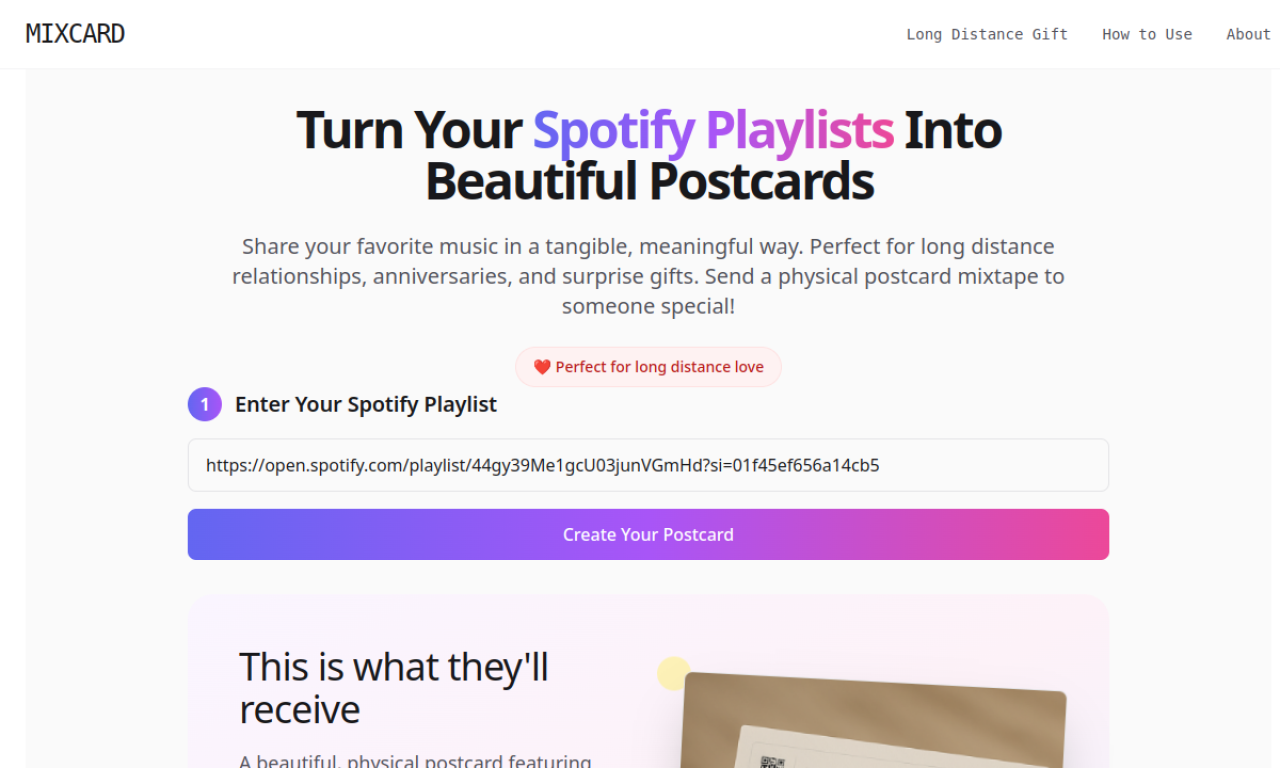Click the 'Share your favorite music' description paragraph
1280x768 pixels.
coord(648,276)
